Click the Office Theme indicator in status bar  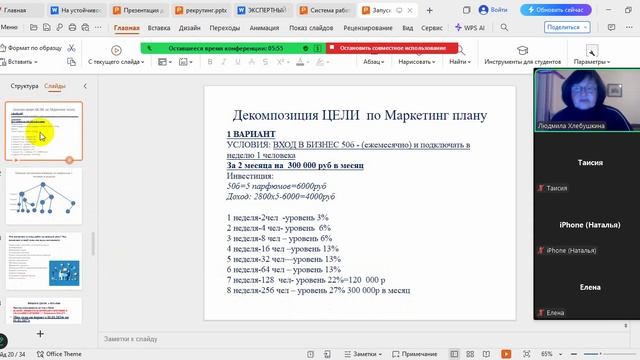coord(59,354)
